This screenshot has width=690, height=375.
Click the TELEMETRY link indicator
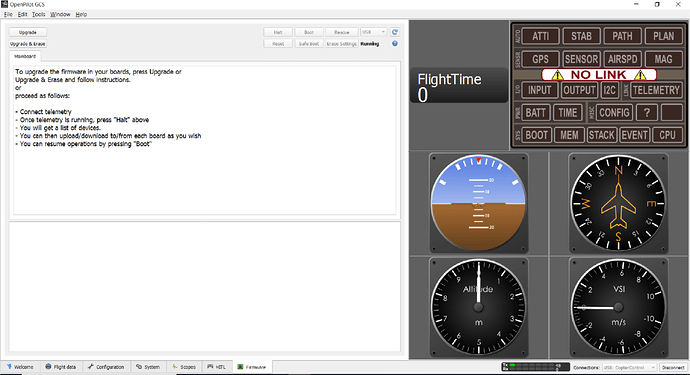656,90
